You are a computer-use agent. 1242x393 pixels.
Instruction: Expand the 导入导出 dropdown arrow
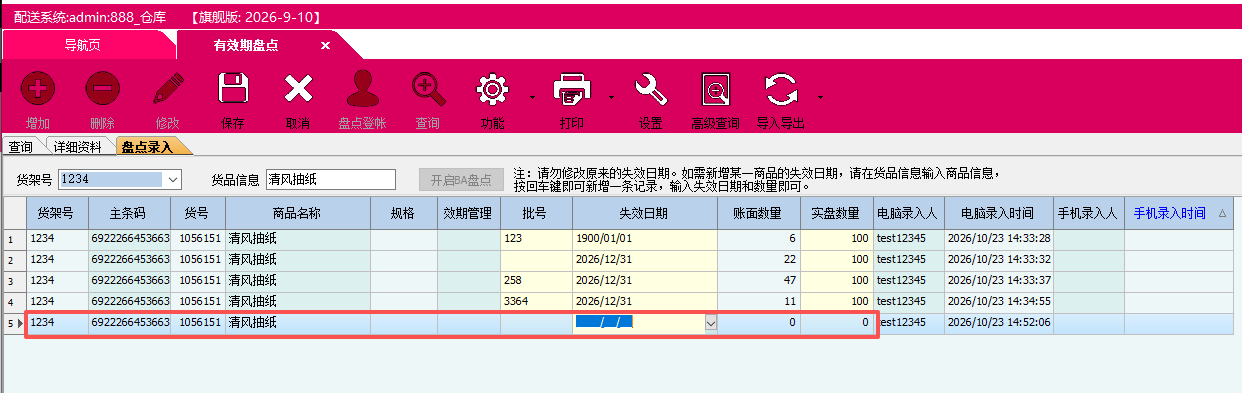point(820,98)
